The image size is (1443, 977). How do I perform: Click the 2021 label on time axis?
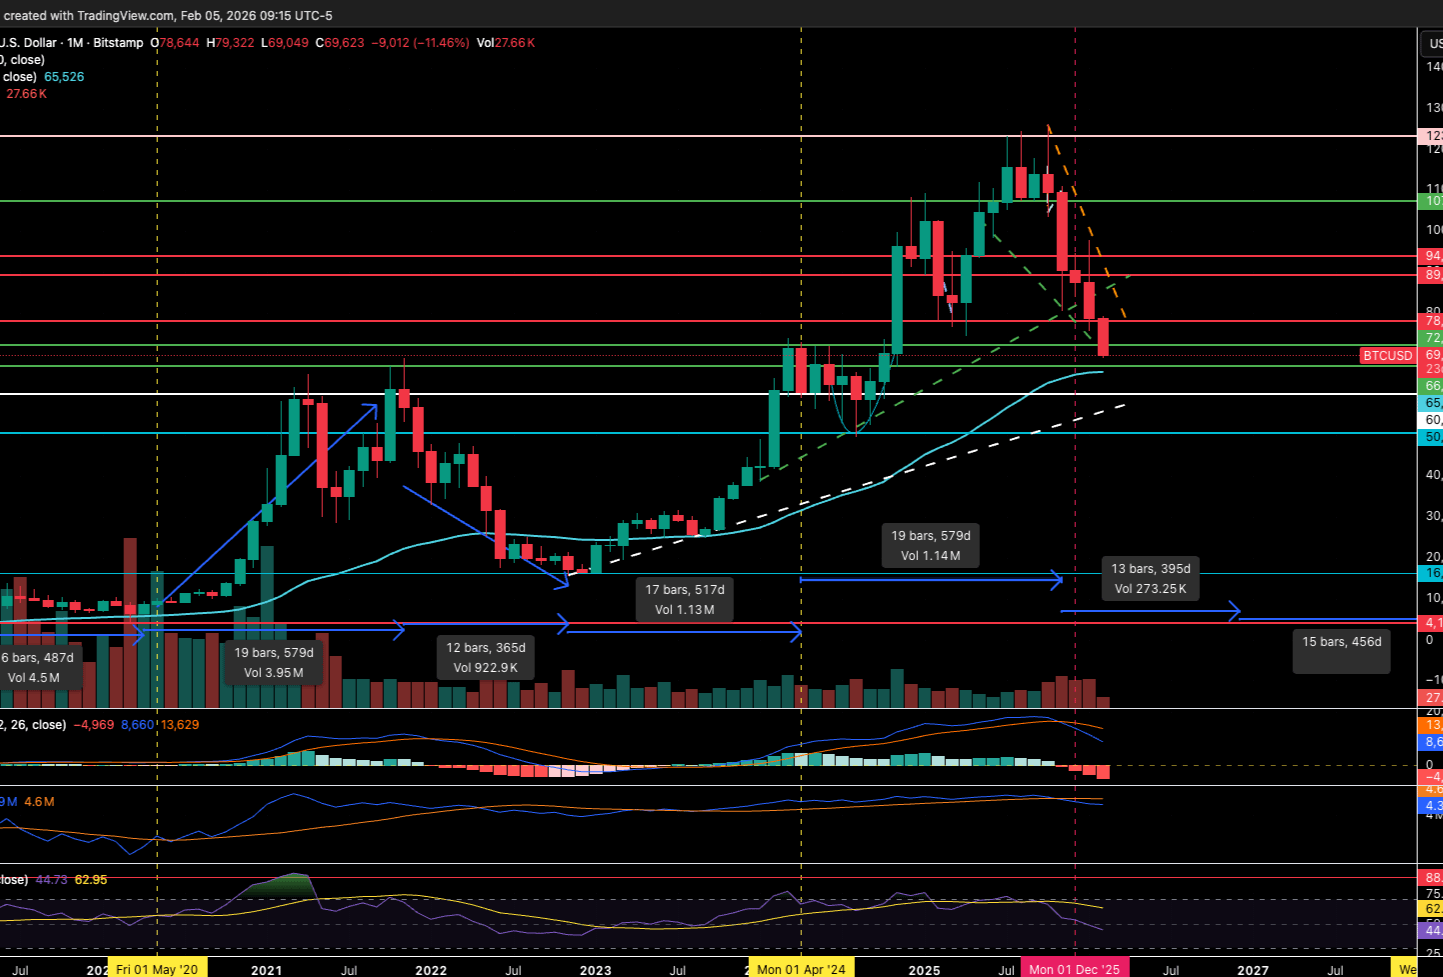click(266, 970)
